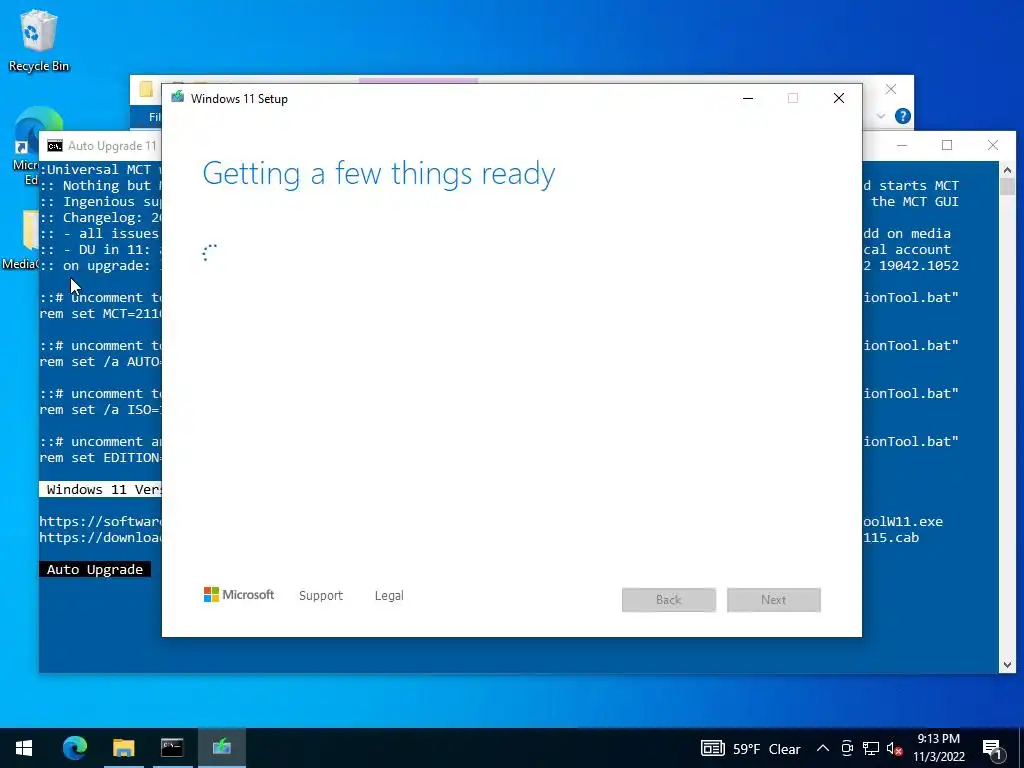Open the Action Center notifications icon
The height and width of the screenshot is (768, 1024).
coord(992,748)
